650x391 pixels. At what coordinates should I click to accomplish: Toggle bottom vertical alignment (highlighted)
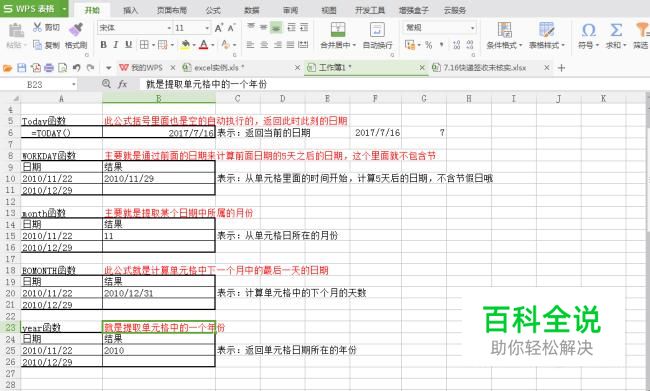pyautogui.click(x=276, y=27)
